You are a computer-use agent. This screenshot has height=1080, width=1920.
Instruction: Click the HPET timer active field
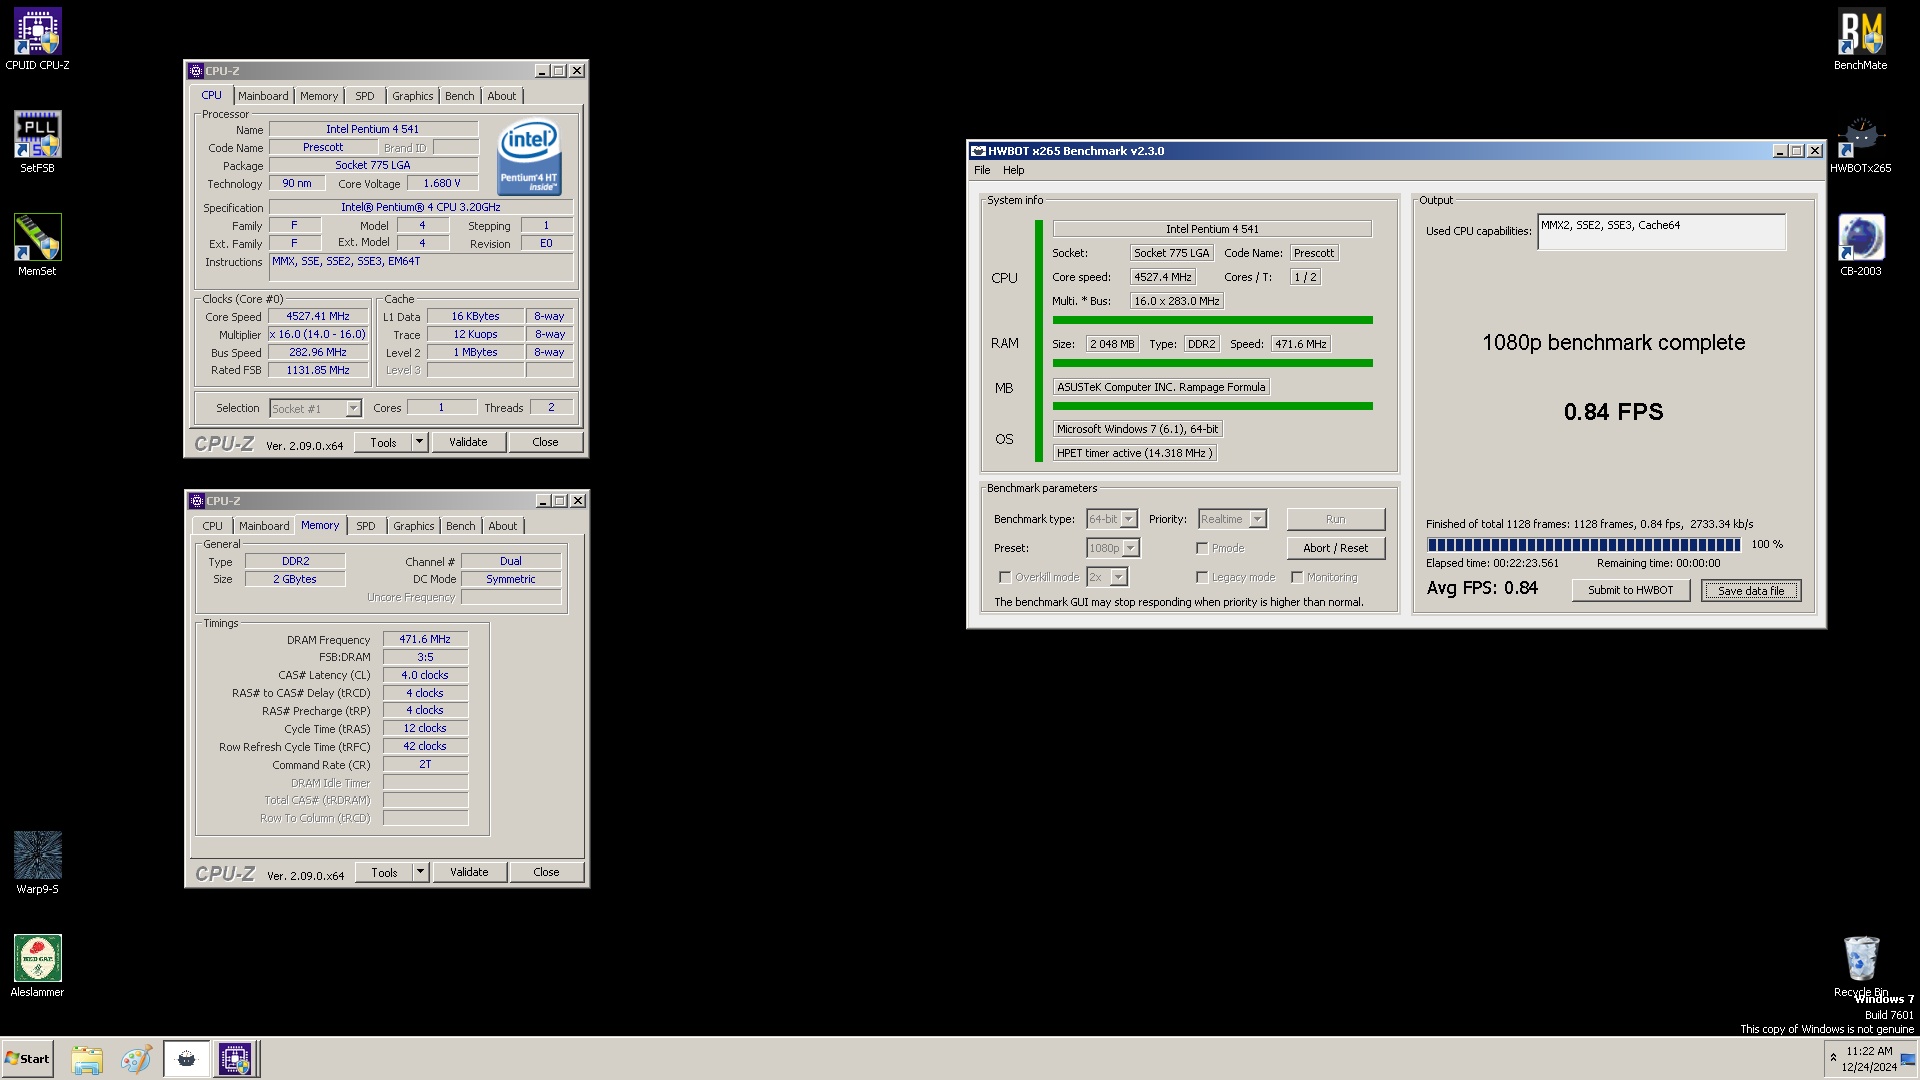(x=1135, y=453)
